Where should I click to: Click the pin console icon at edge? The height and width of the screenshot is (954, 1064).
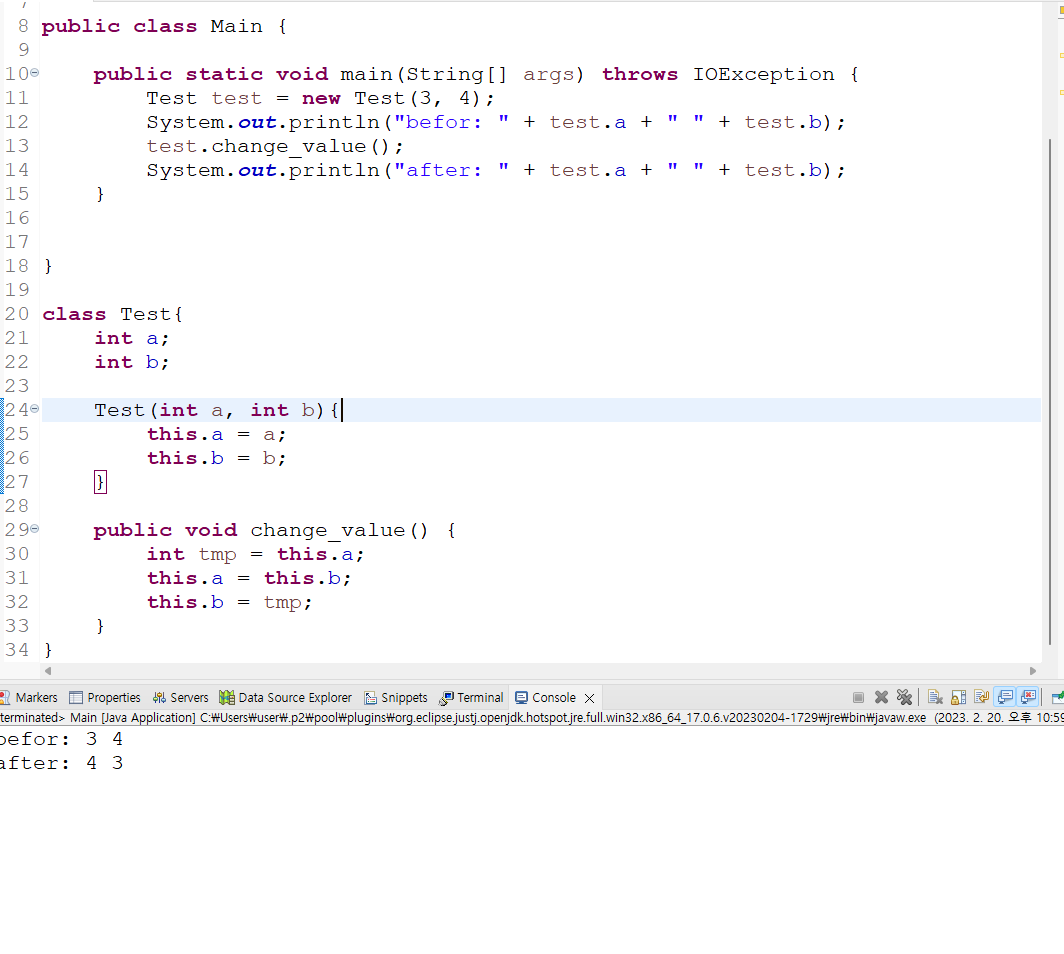(1057, 698)
